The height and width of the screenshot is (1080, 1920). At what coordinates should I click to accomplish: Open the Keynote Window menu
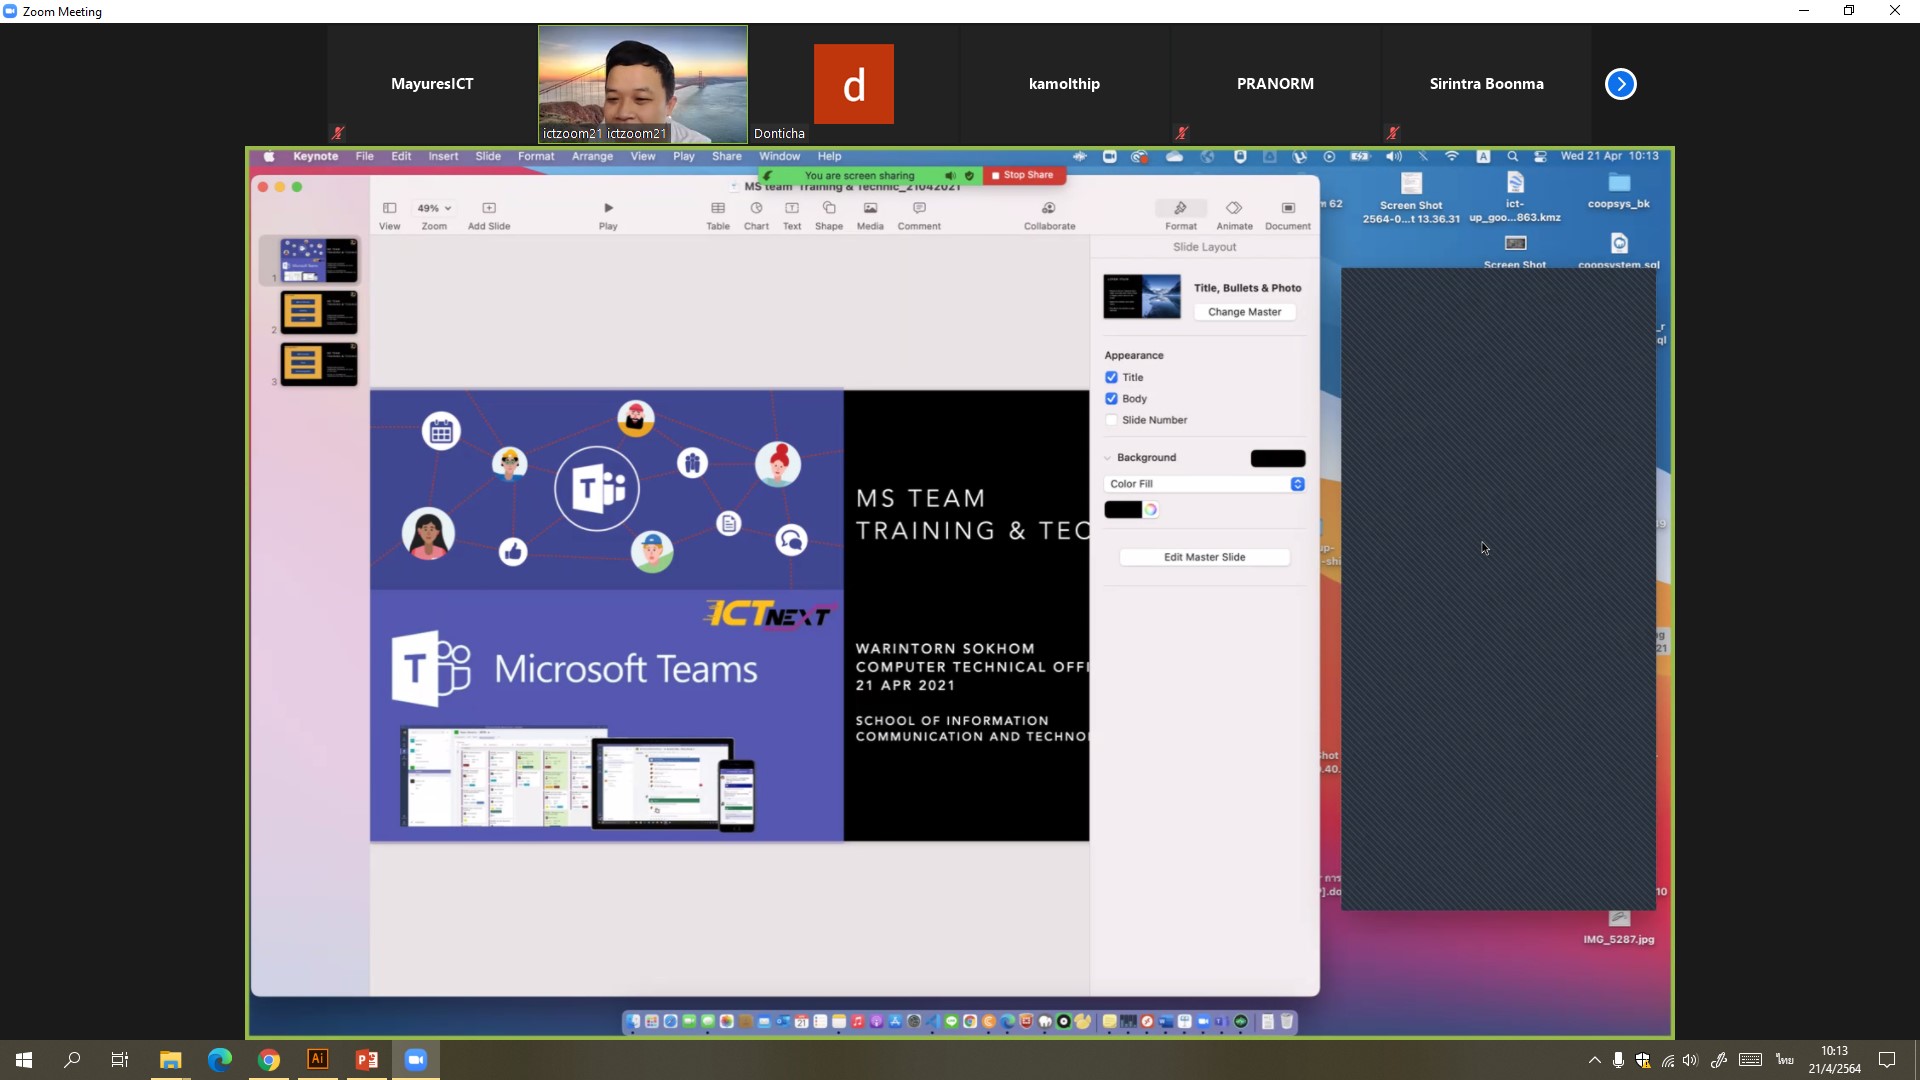click(779, 156)
